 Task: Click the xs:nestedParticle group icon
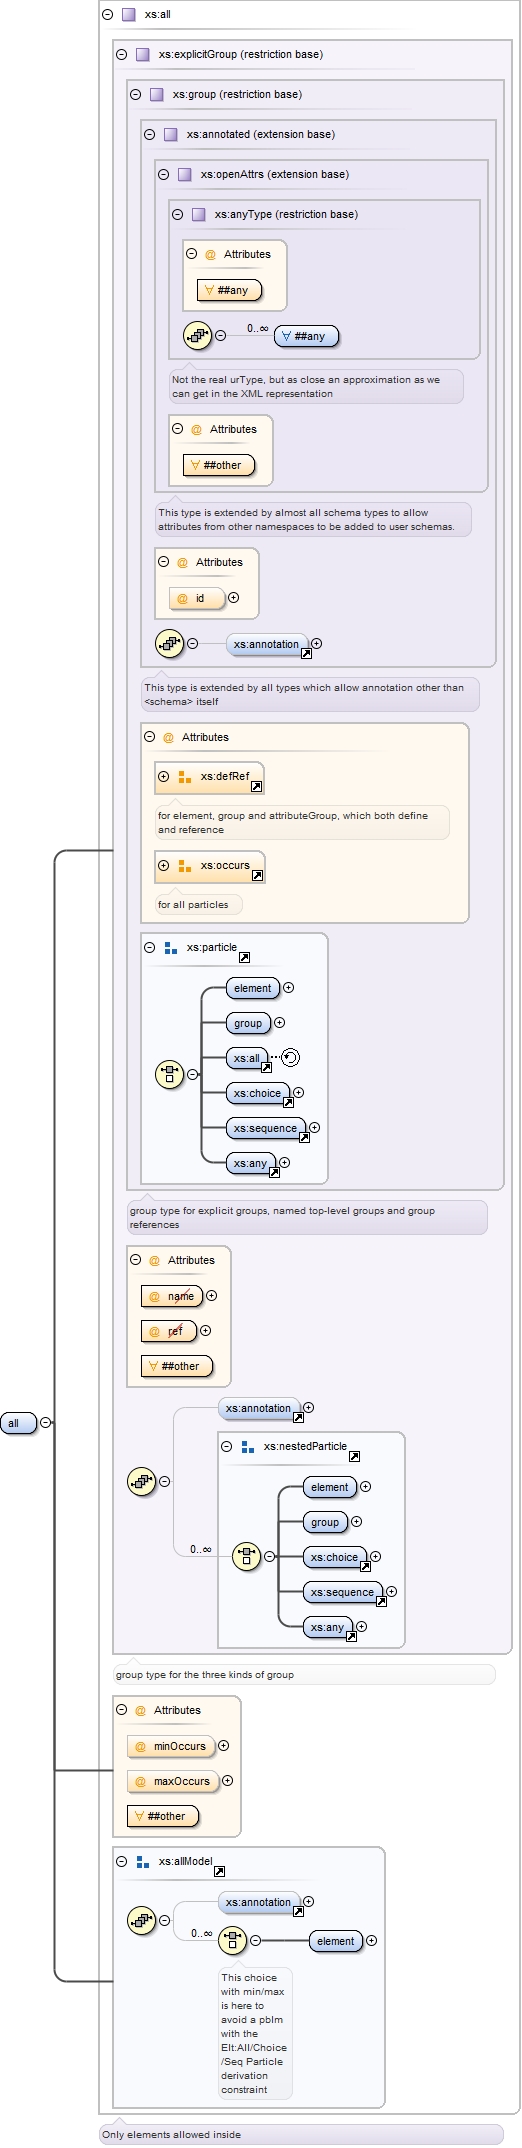(248, 1446)
